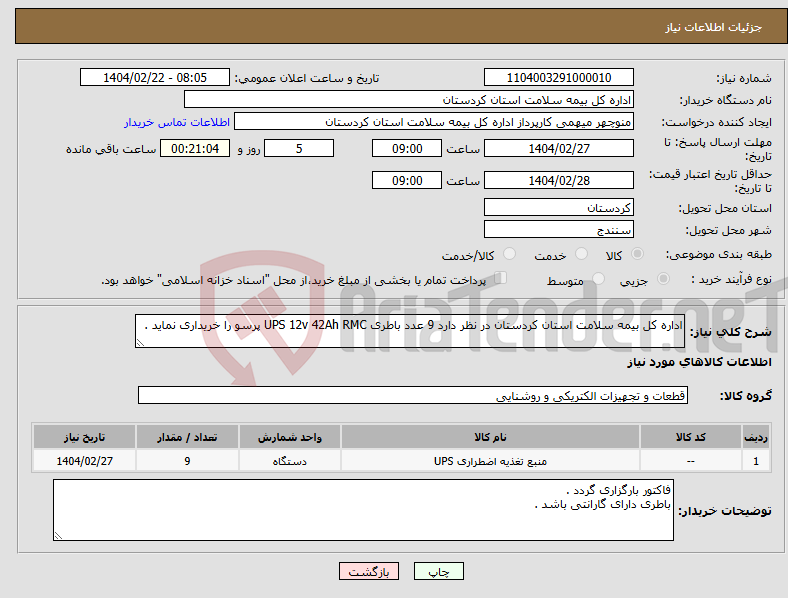The width and height of the screenshot is (788, 598).
Task: Click the واحد شمارش column header
Action: tap(289, 437)
